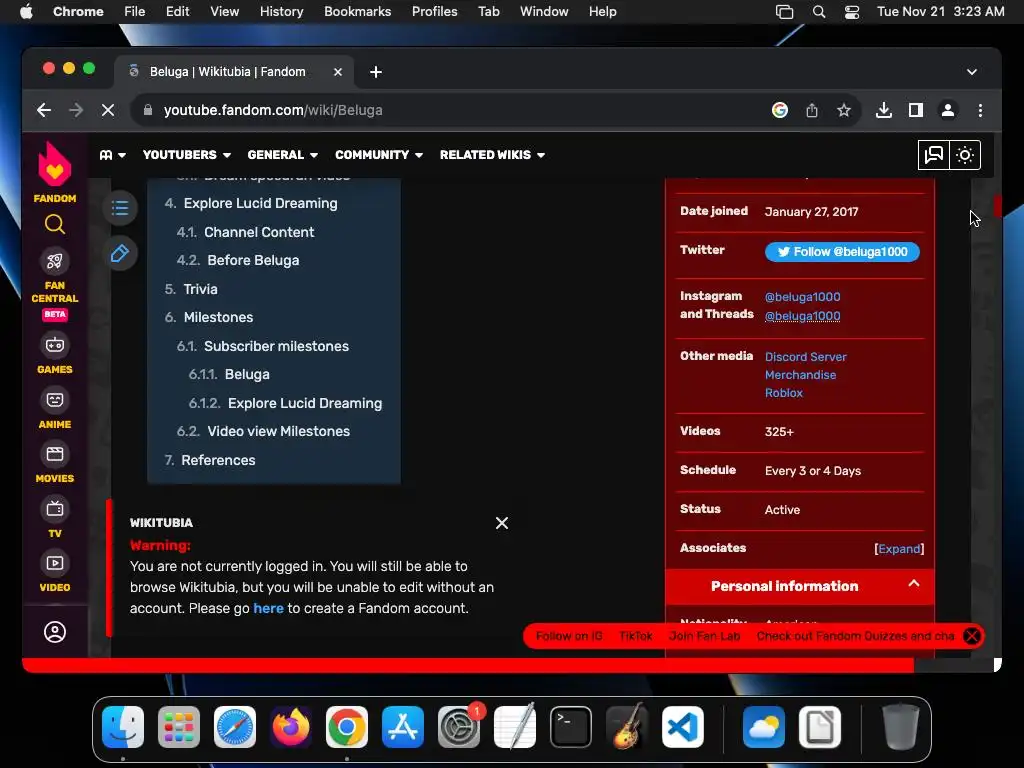Bookmark this page with the star

pyautogui.click(x=844, y=110)
